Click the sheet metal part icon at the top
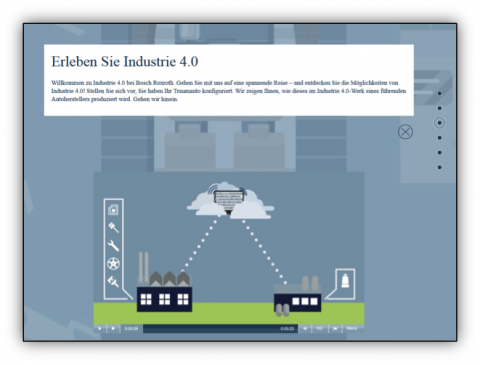This screenshot has width=480, height=365. (x=113, y=210)
